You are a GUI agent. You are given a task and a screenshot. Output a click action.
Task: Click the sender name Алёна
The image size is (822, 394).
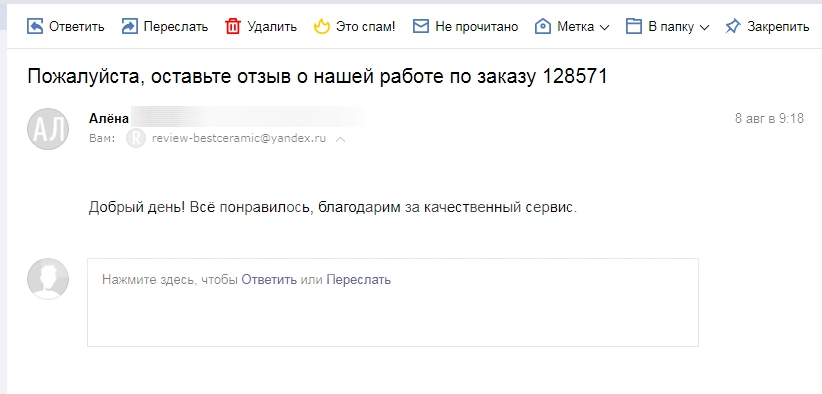point(109,119)
